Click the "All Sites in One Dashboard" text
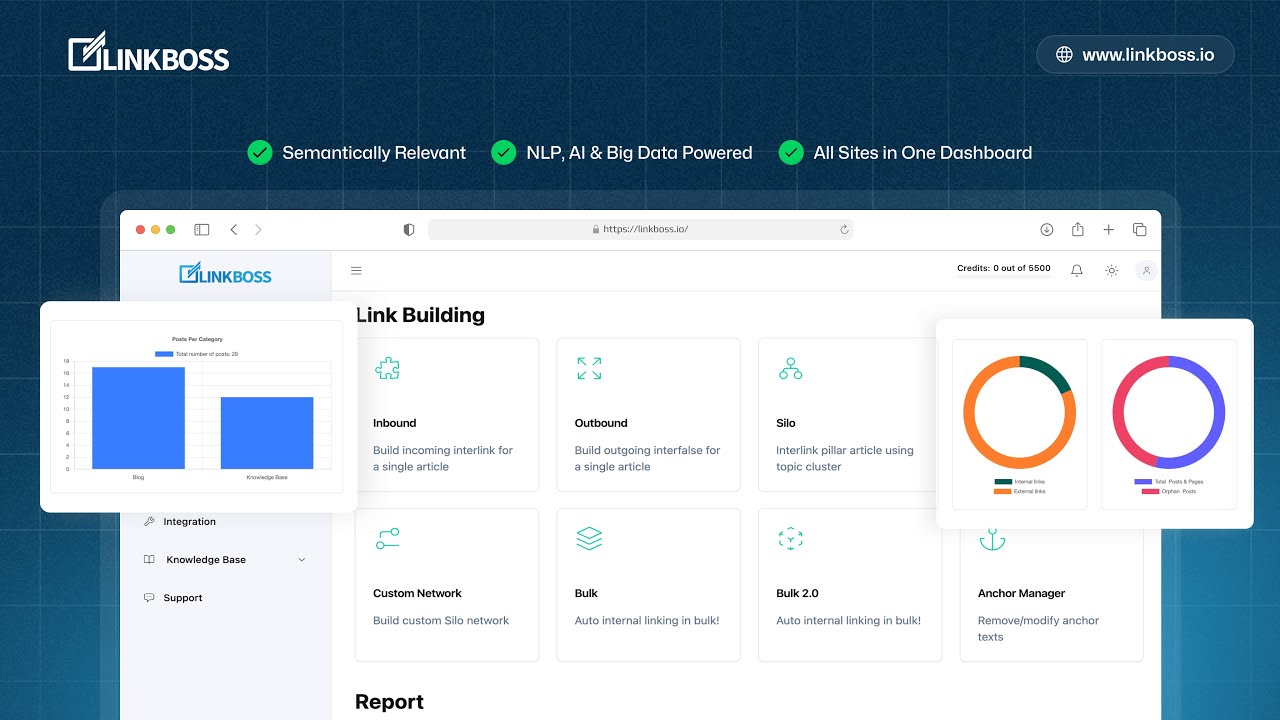The image size is (1280, 720). (x=923, y=153)
